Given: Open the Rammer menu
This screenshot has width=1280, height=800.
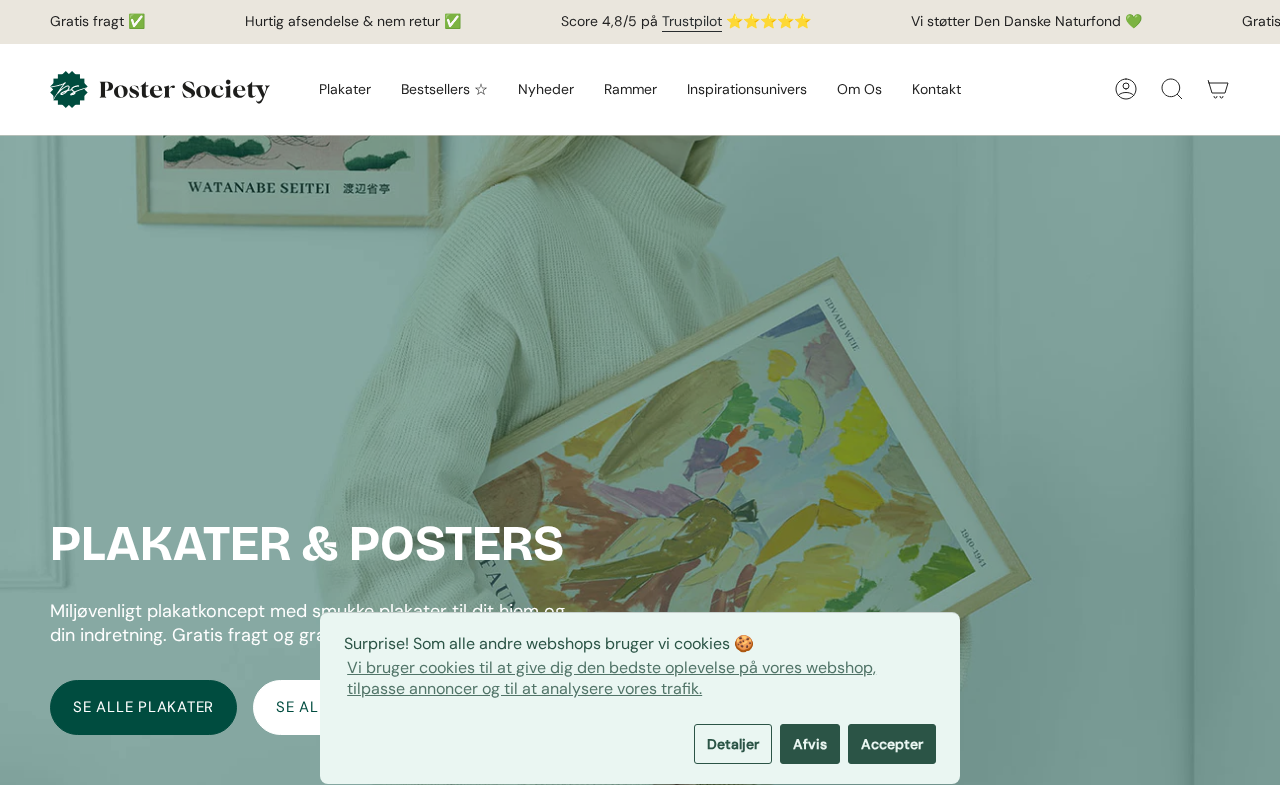Looking at the screenshot, I should click(x=630, y=89).
